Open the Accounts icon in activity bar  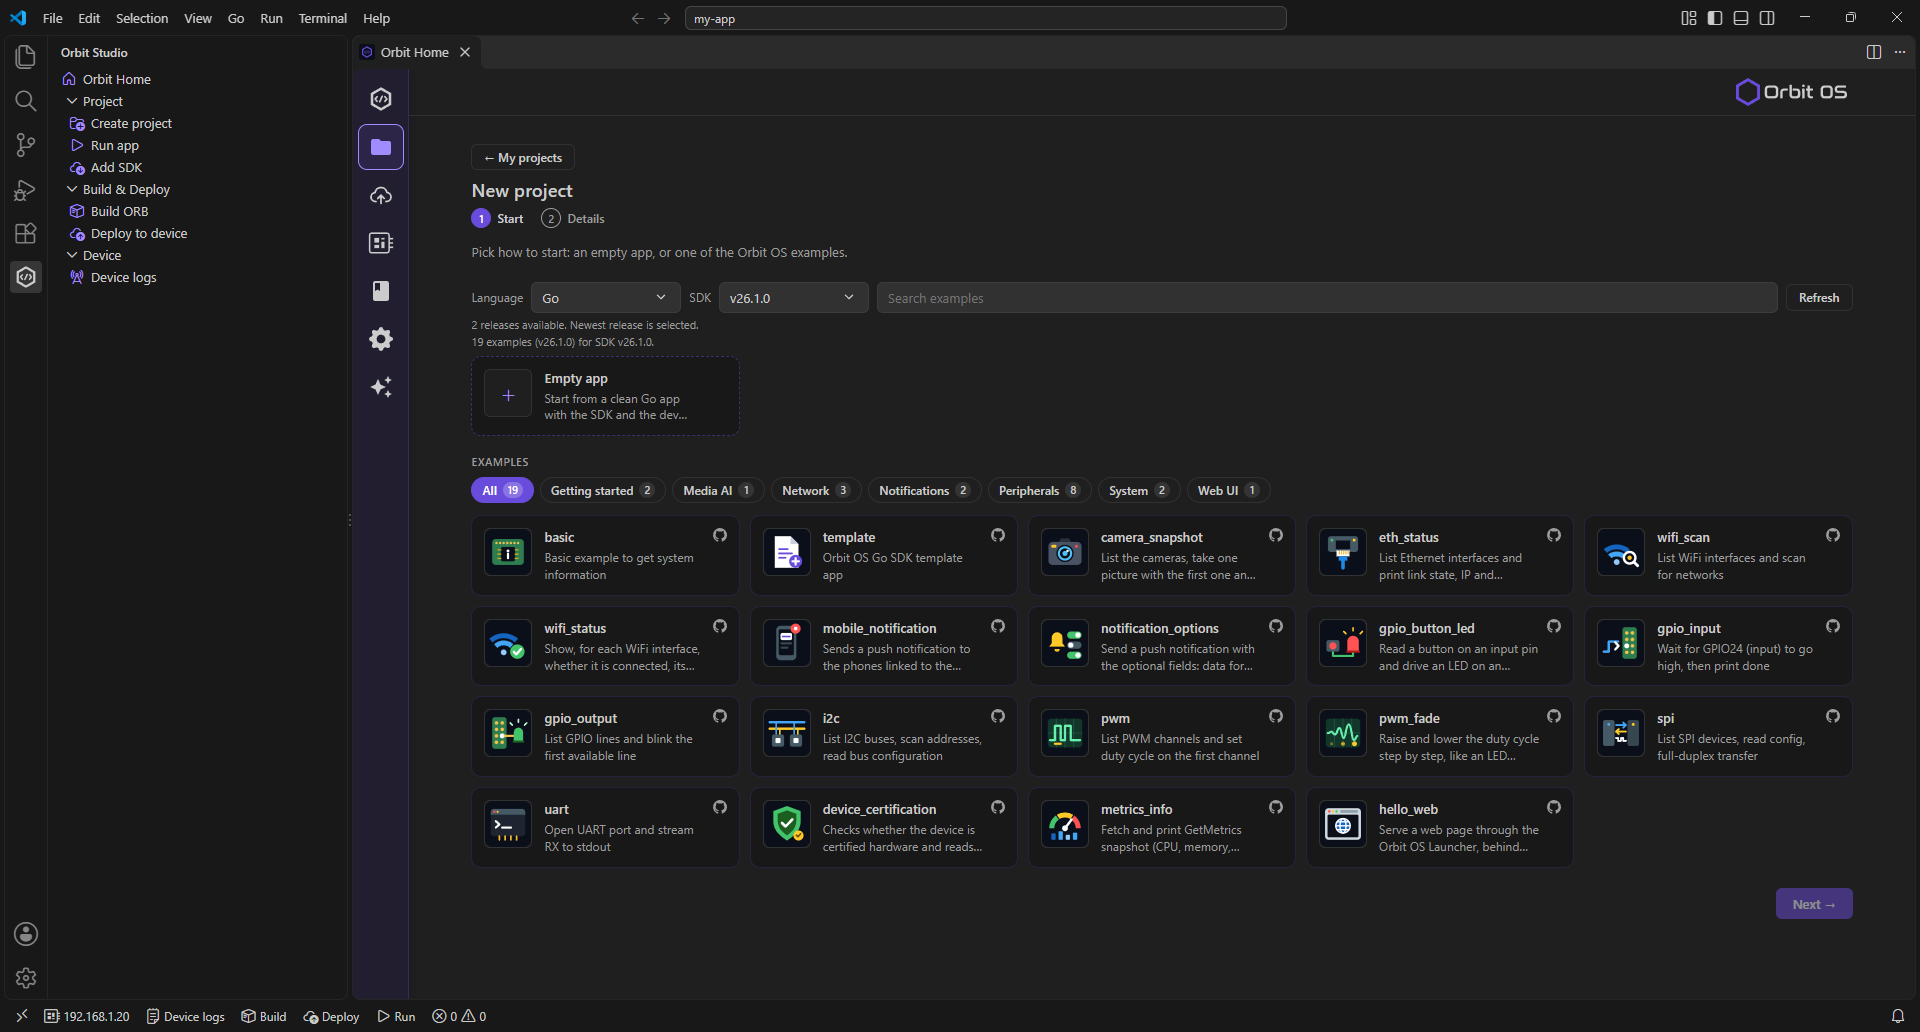[26, 934]
